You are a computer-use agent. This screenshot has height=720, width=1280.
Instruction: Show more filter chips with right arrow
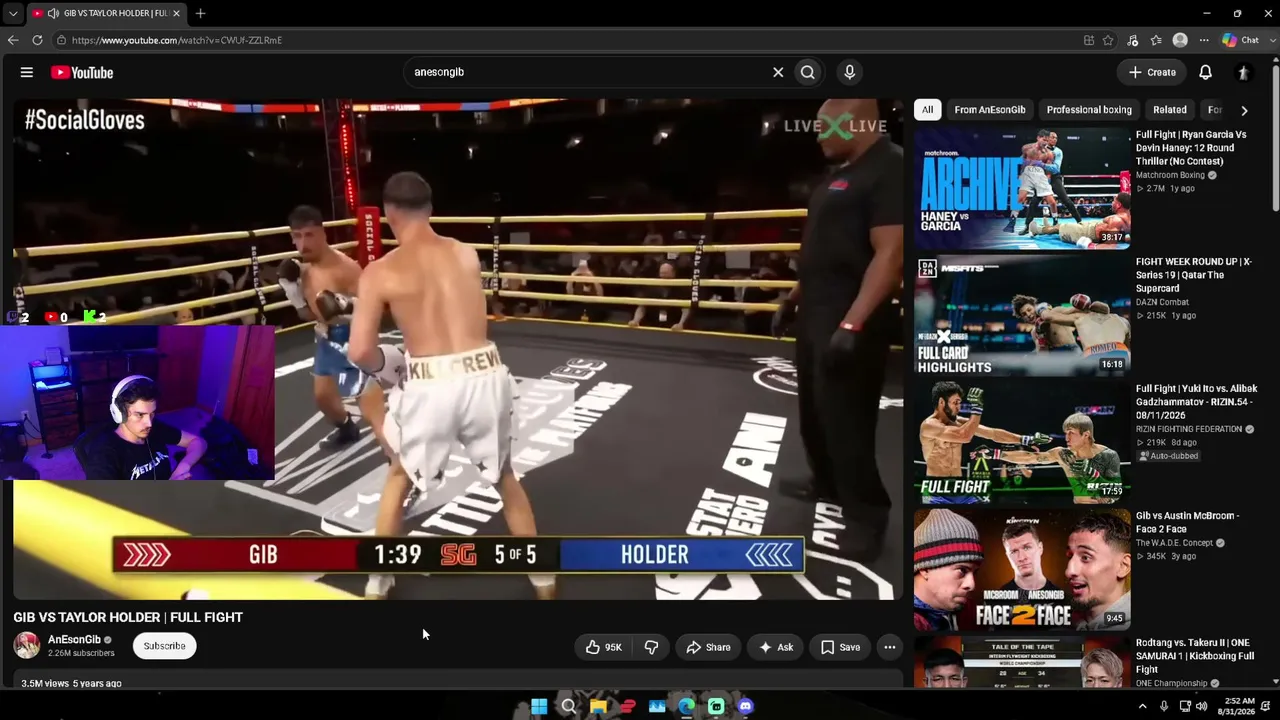(x=1244, y=110)
